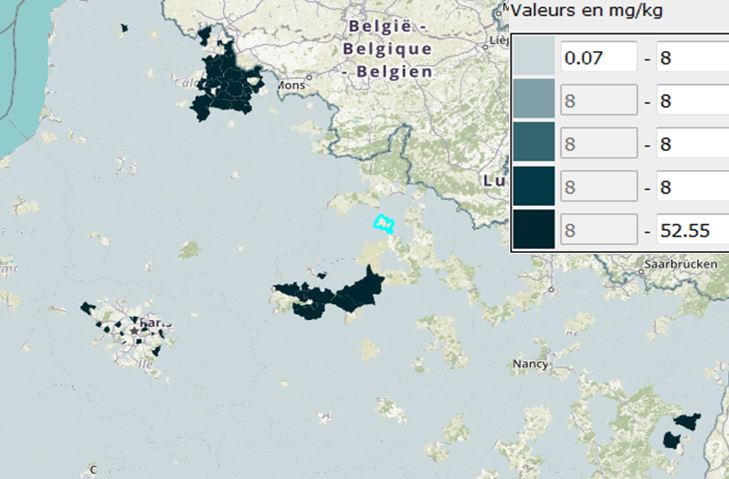The height and width of the screenshot is (479, 729).
Task: Click the cyan highlighted polygon on map
Action: point(383,223)
